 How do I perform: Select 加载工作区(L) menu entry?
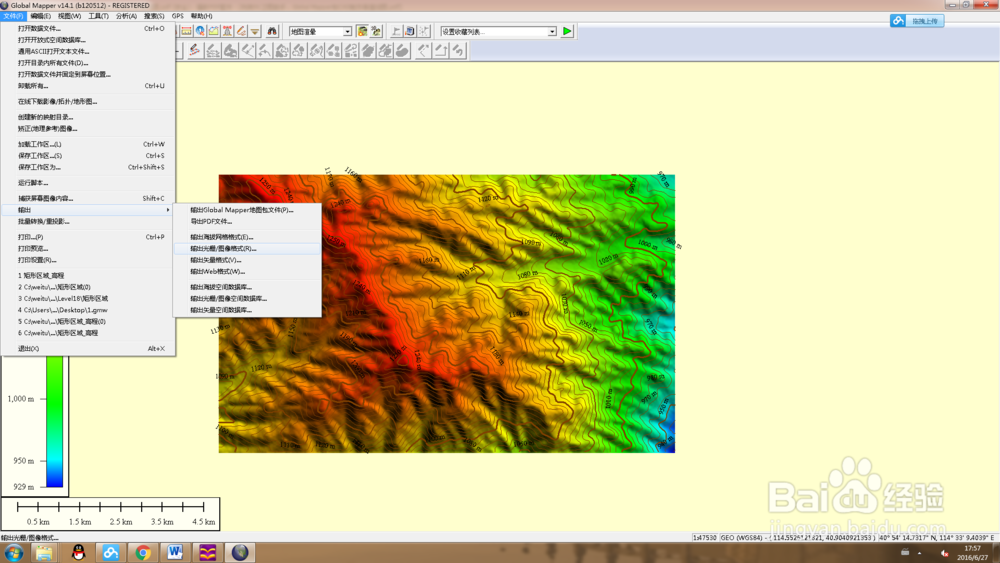pyautogui.click(x=88, y=144)
